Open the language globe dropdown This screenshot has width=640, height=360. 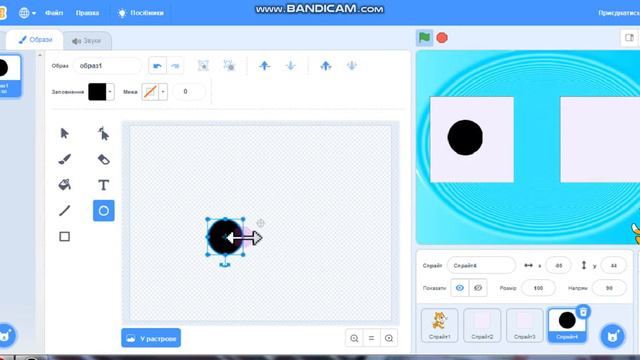pyautogui.click(x=27, y=13)
